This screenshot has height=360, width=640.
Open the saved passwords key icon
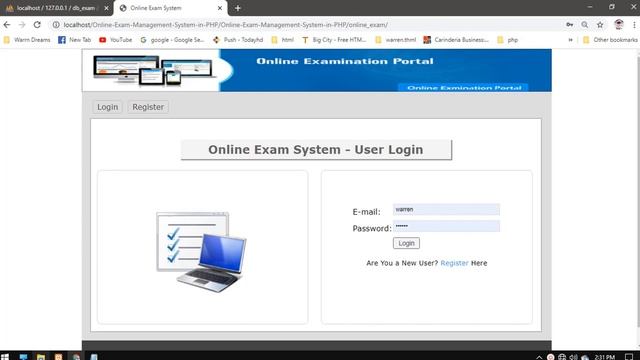(569, 25)
